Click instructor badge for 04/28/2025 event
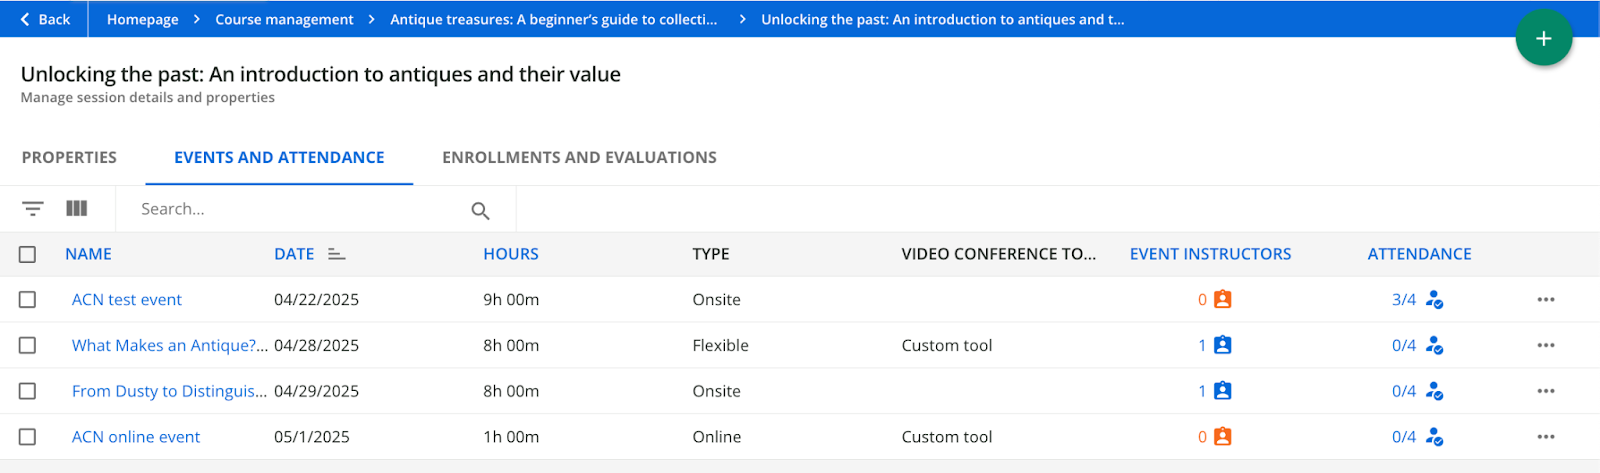Viewport: 1600px width, 473px height. click(1222, 345)
